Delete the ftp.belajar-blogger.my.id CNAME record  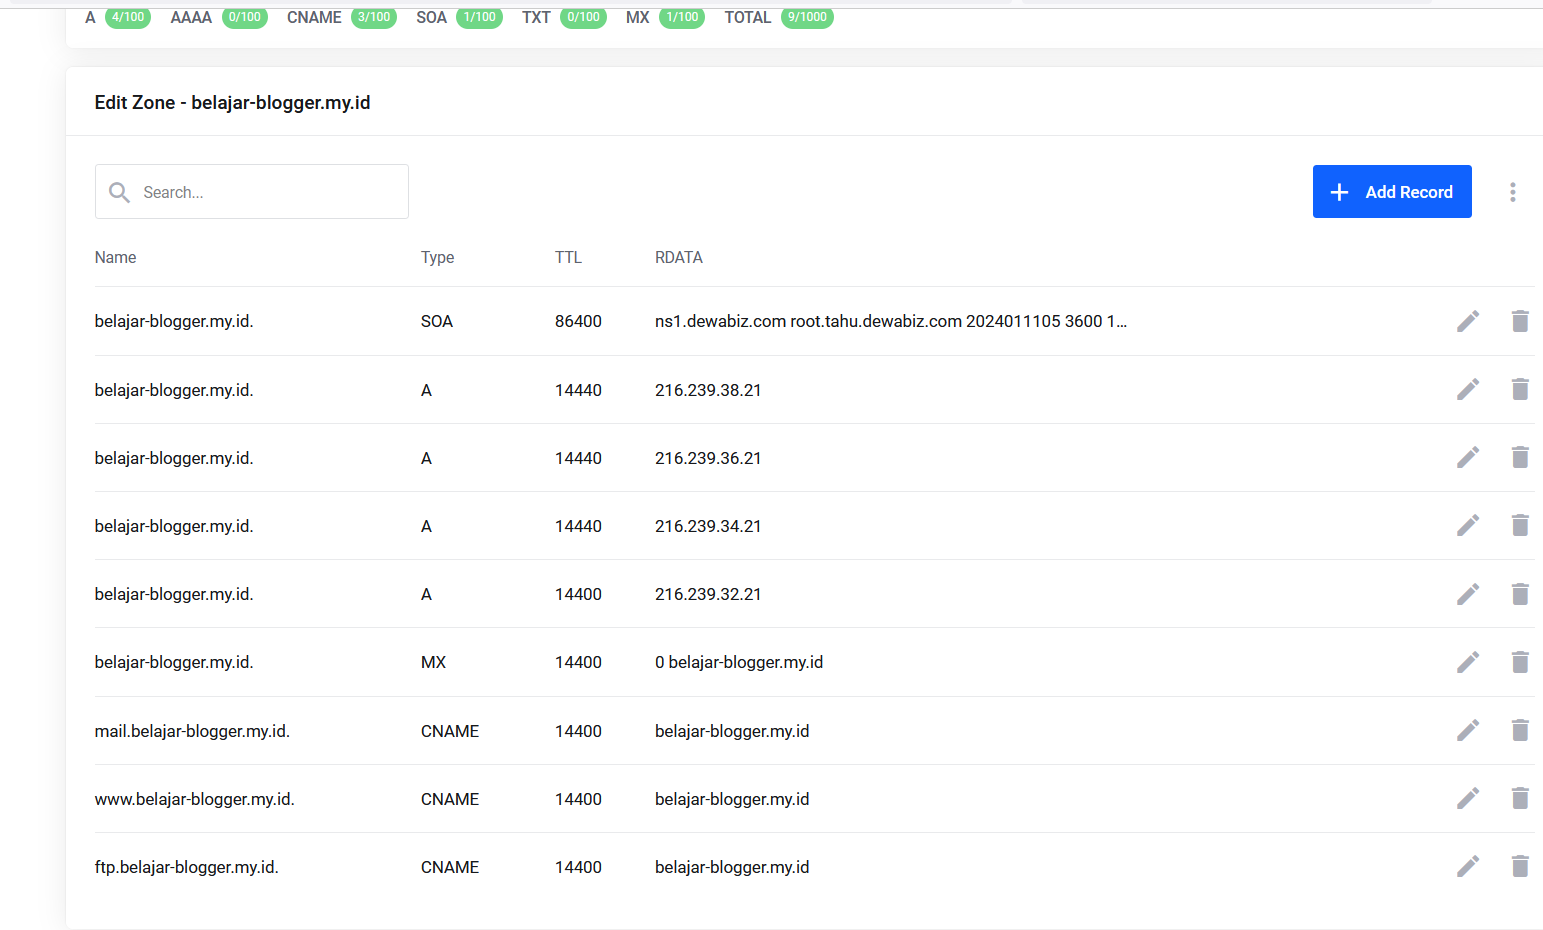tap(1519, 866)
